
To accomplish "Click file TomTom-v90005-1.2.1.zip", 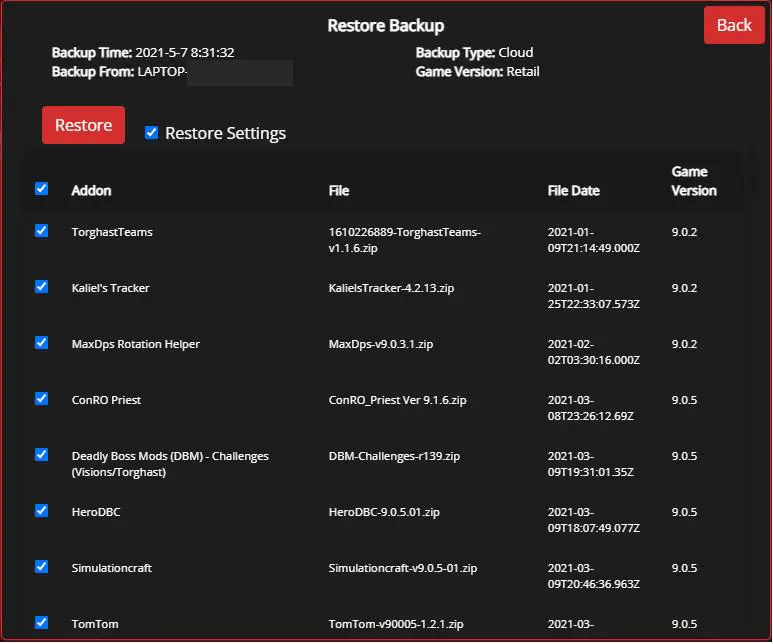I will pyautogui.click(x=396, y=624).
